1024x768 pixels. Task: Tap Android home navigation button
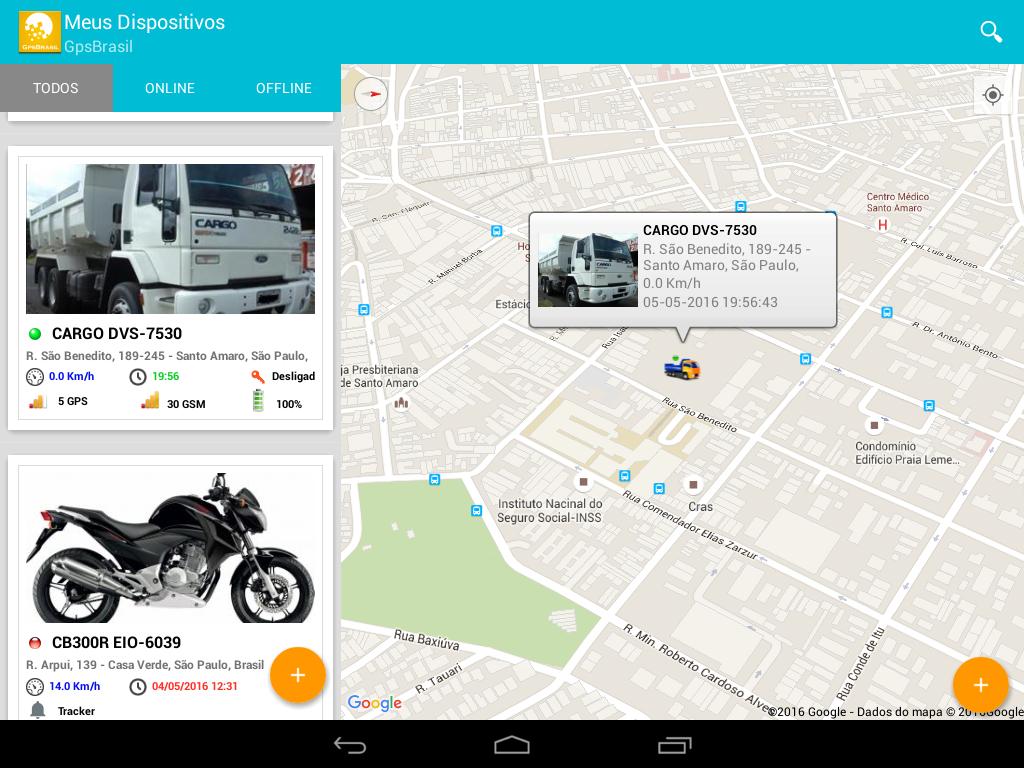coord(511,745)
